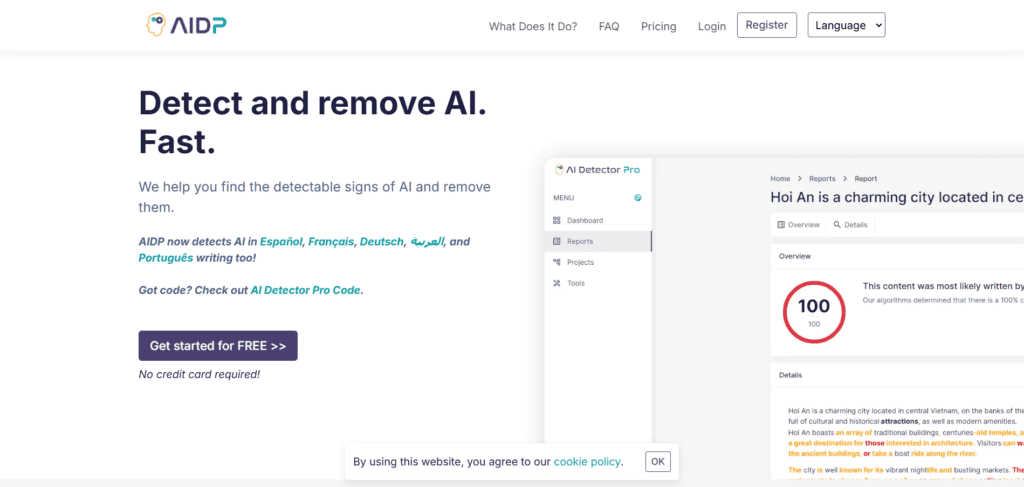Open the AI Detector Pro Code link

click(x=306, y=290)
